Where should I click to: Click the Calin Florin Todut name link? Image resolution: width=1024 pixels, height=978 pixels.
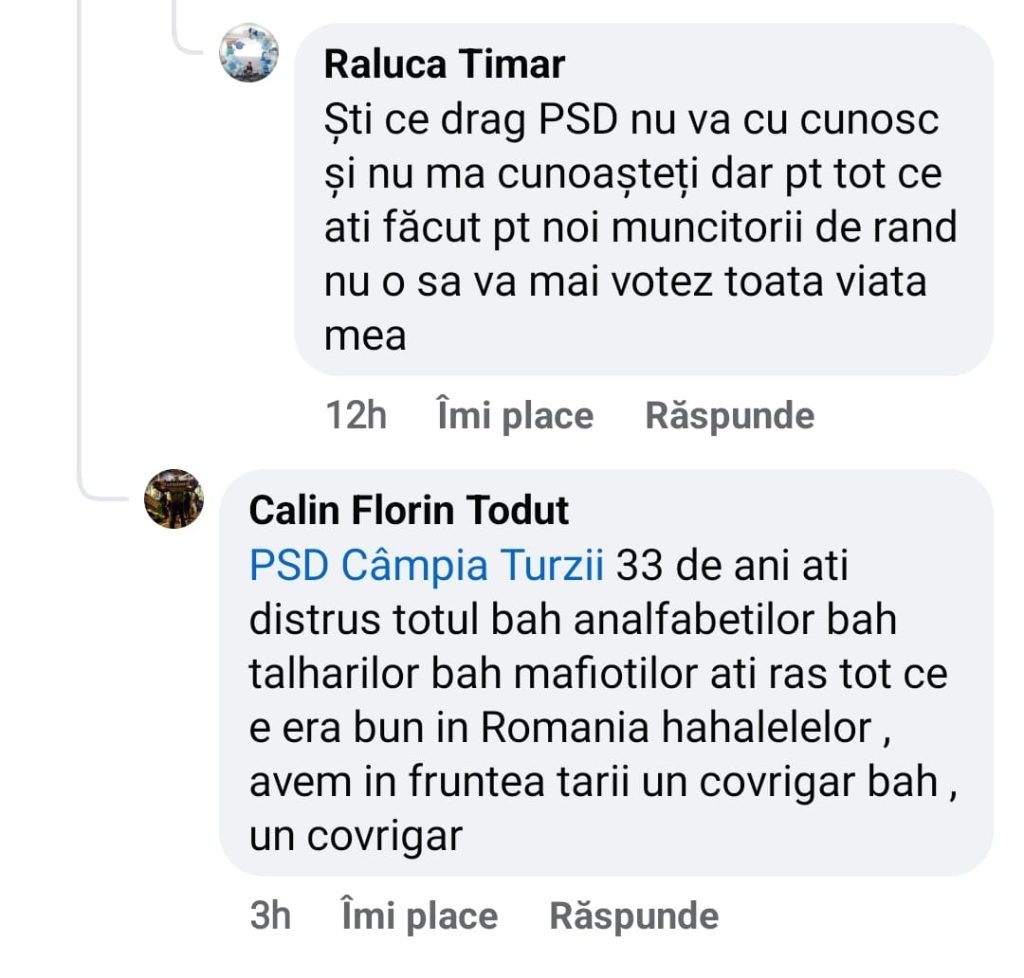pyautogui.click(x=408, y=510)
